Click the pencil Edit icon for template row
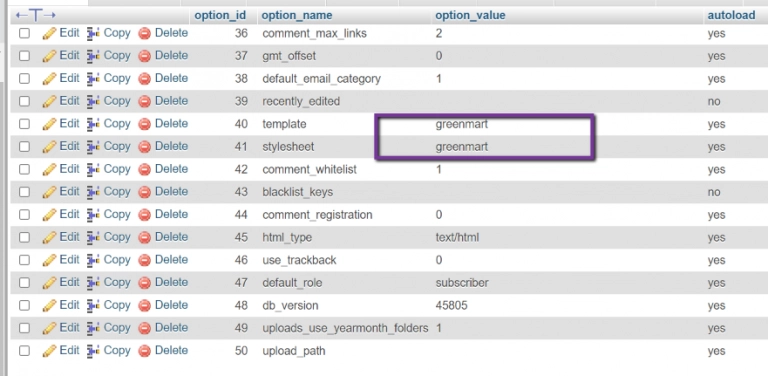Viewport: 768px width, 376px height. (x=49, y=124)
